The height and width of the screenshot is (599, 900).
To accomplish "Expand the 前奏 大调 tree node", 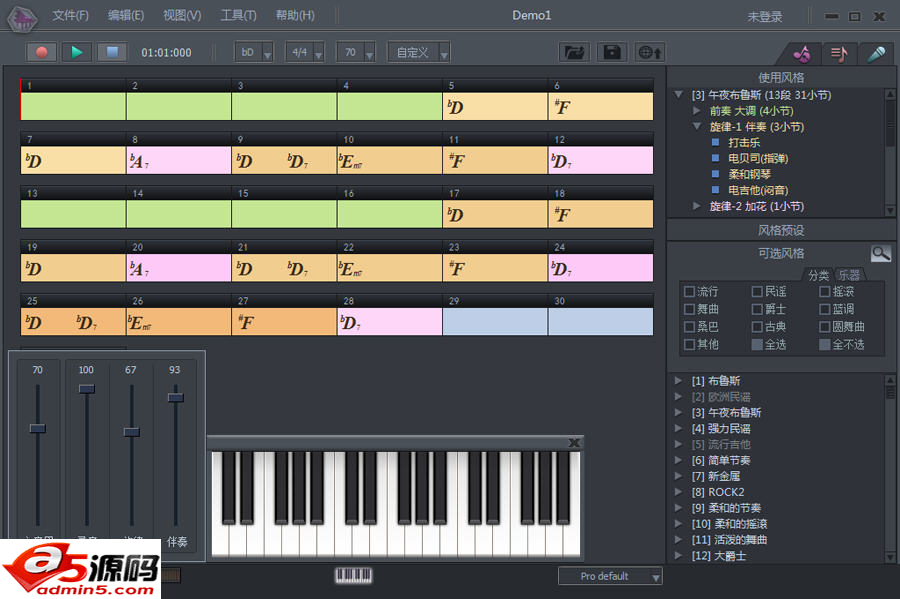I will [x=698, y=111].
